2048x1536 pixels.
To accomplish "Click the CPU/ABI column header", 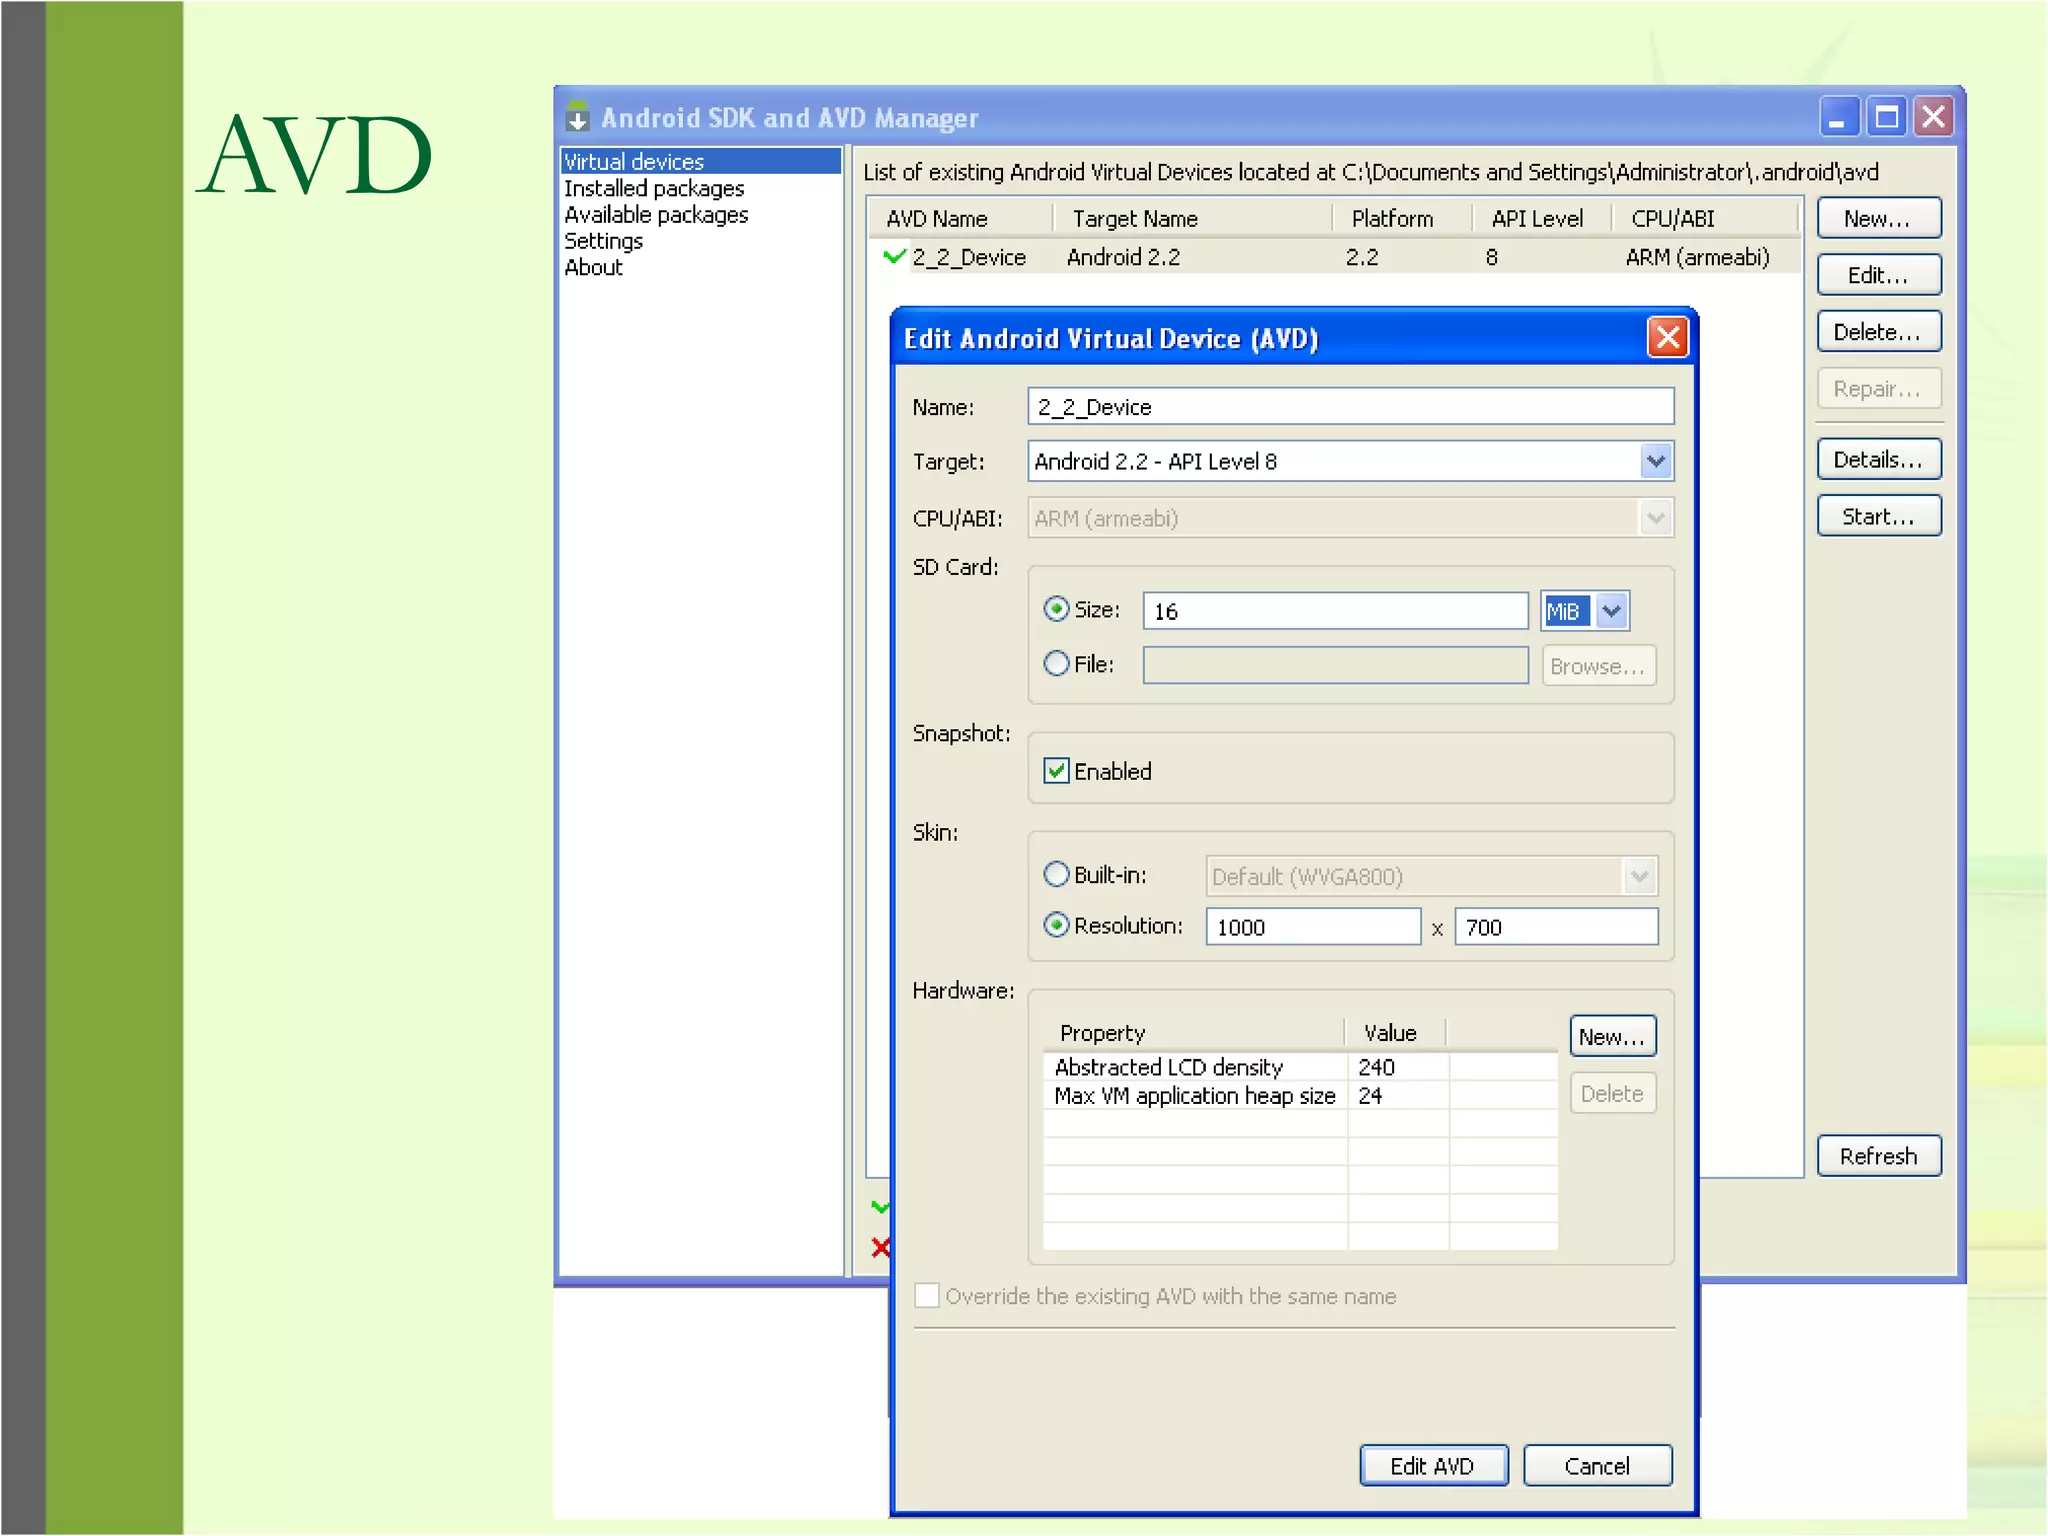I will (1704, 218).
